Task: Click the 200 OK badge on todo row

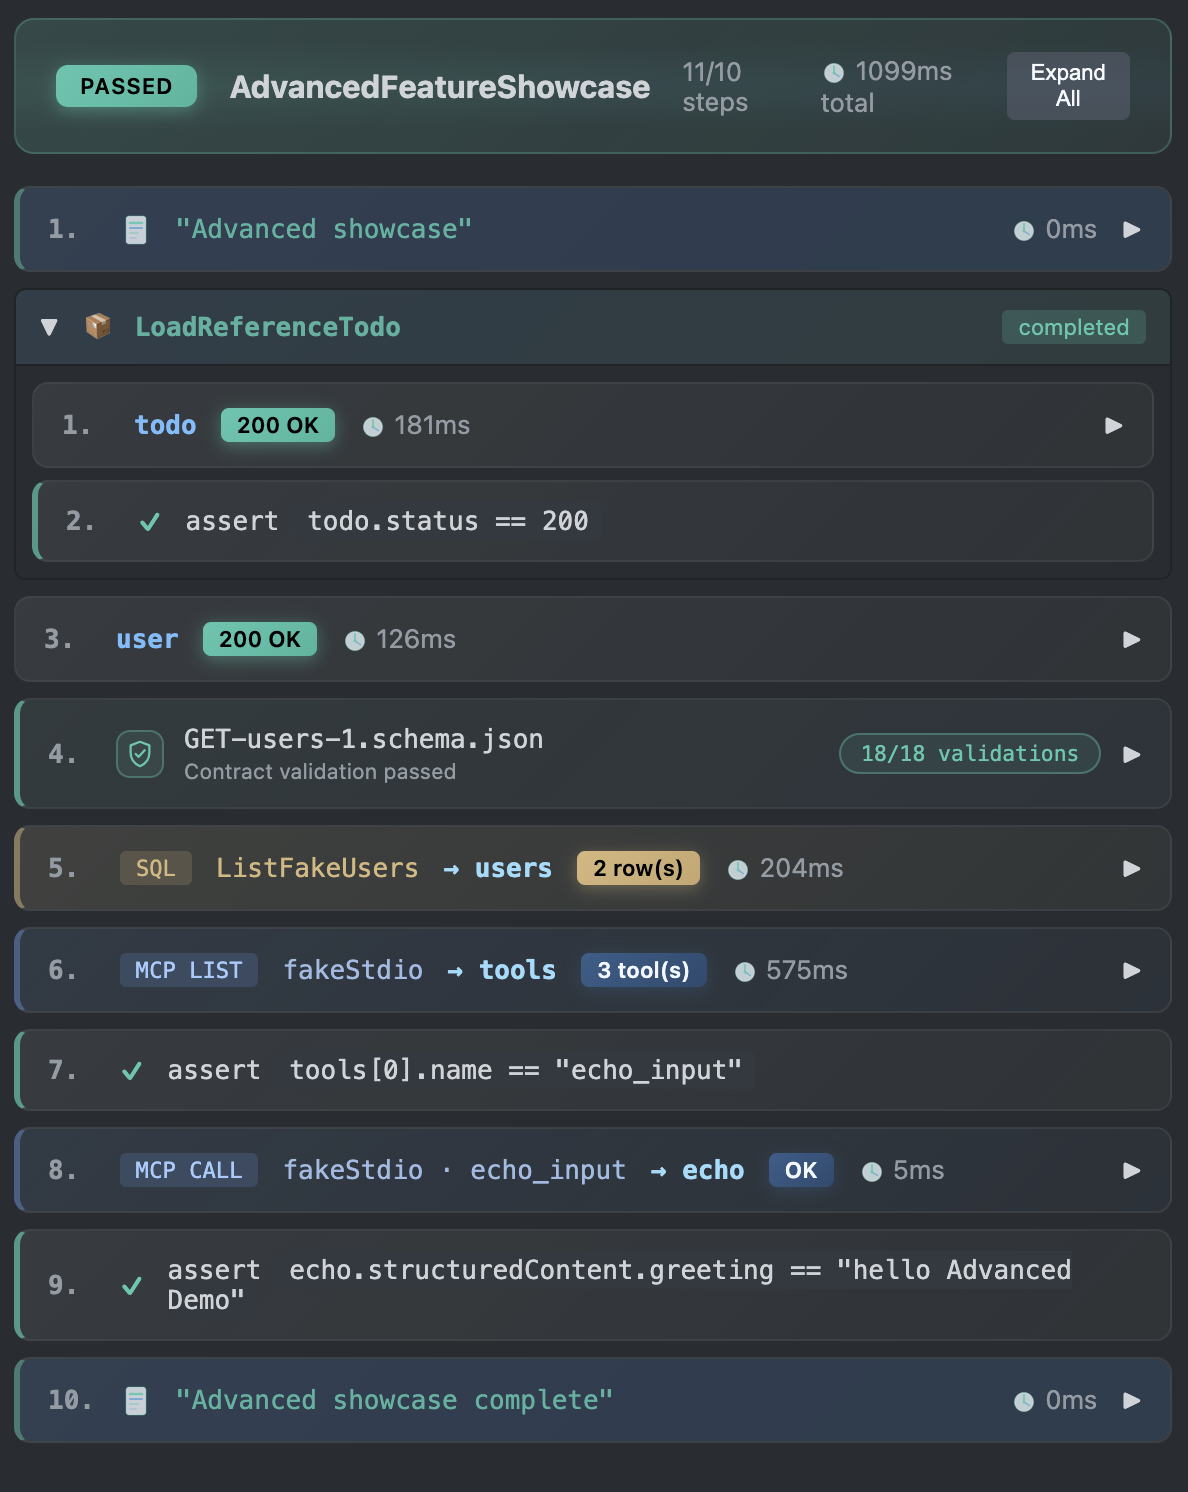Action: (278, 425)
